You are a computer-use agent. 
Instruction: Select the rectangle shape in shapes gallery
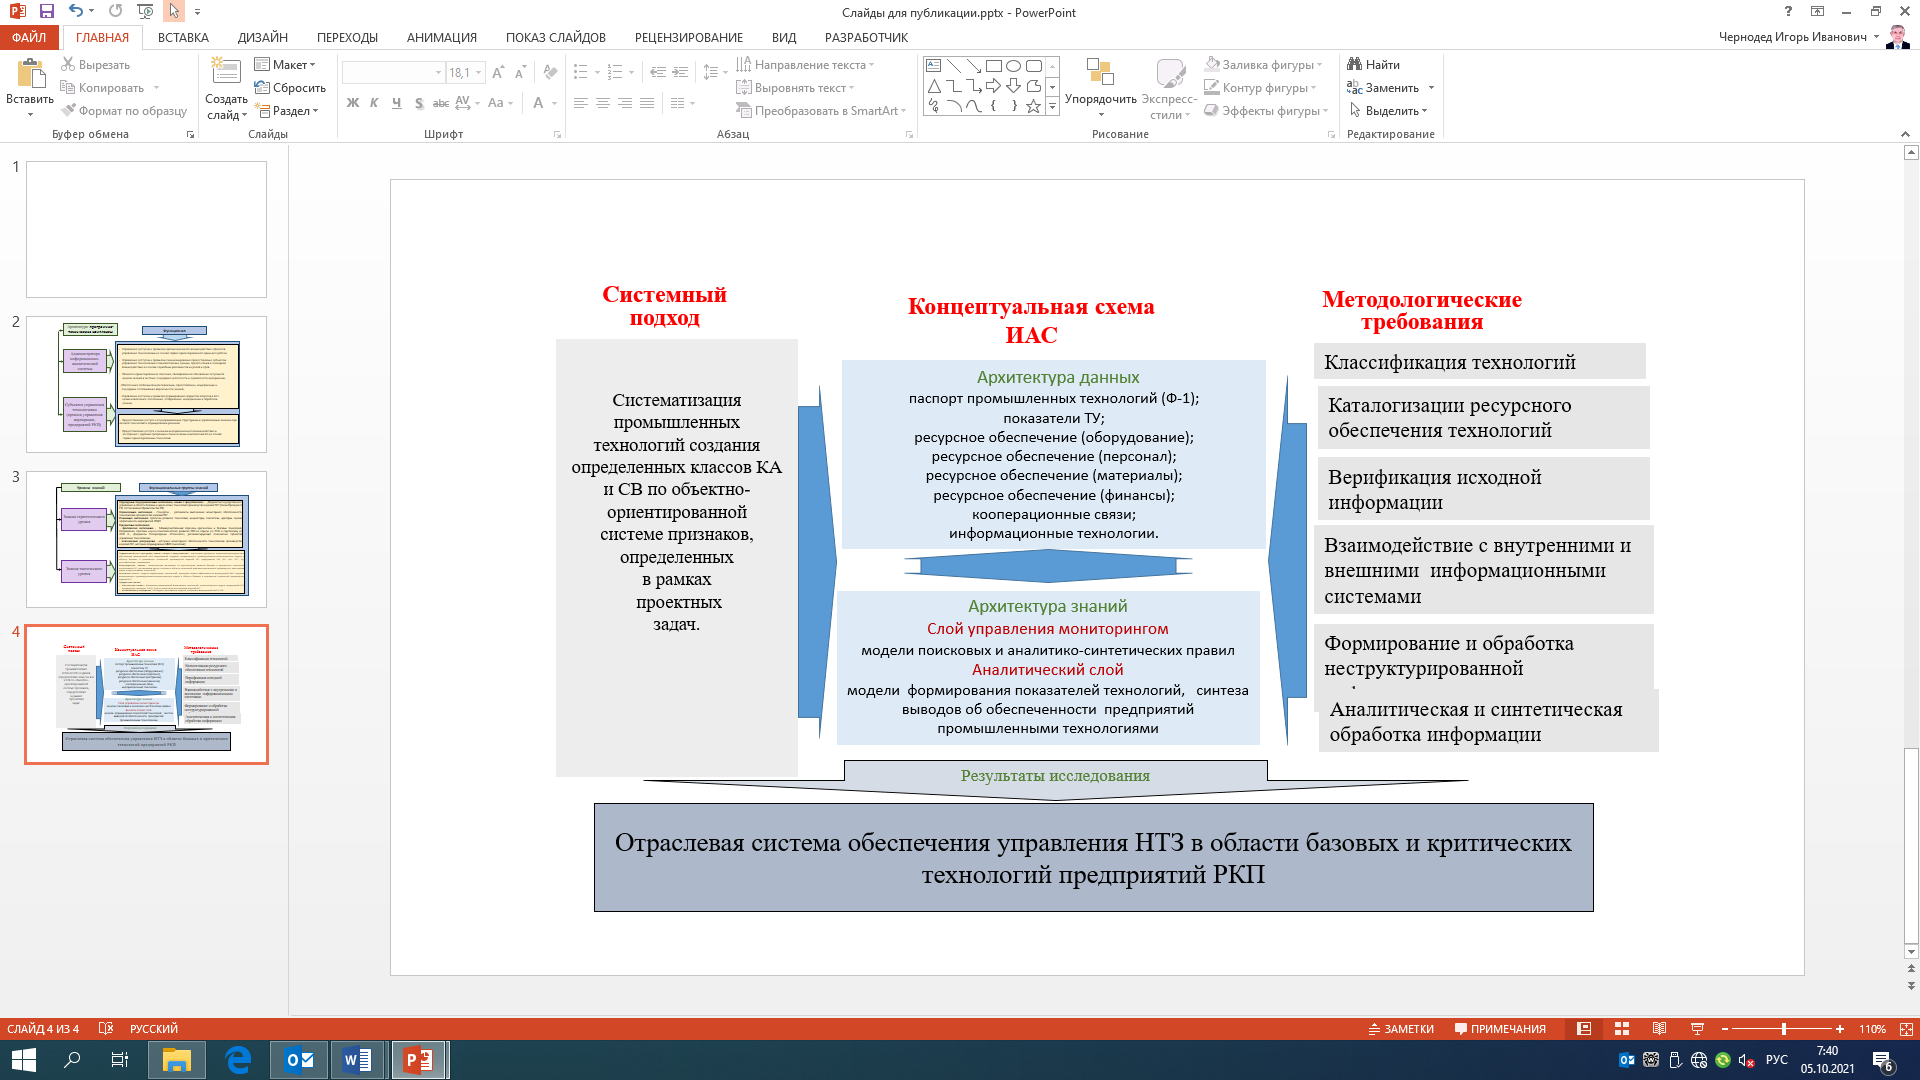(993, 66)
